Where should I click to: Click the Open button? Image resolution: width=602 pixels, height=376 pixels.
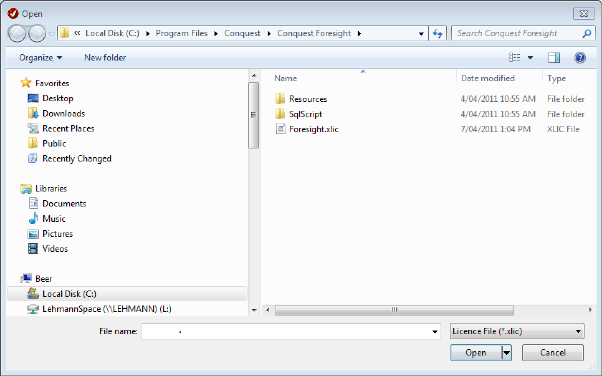click(x=476, y=353)
